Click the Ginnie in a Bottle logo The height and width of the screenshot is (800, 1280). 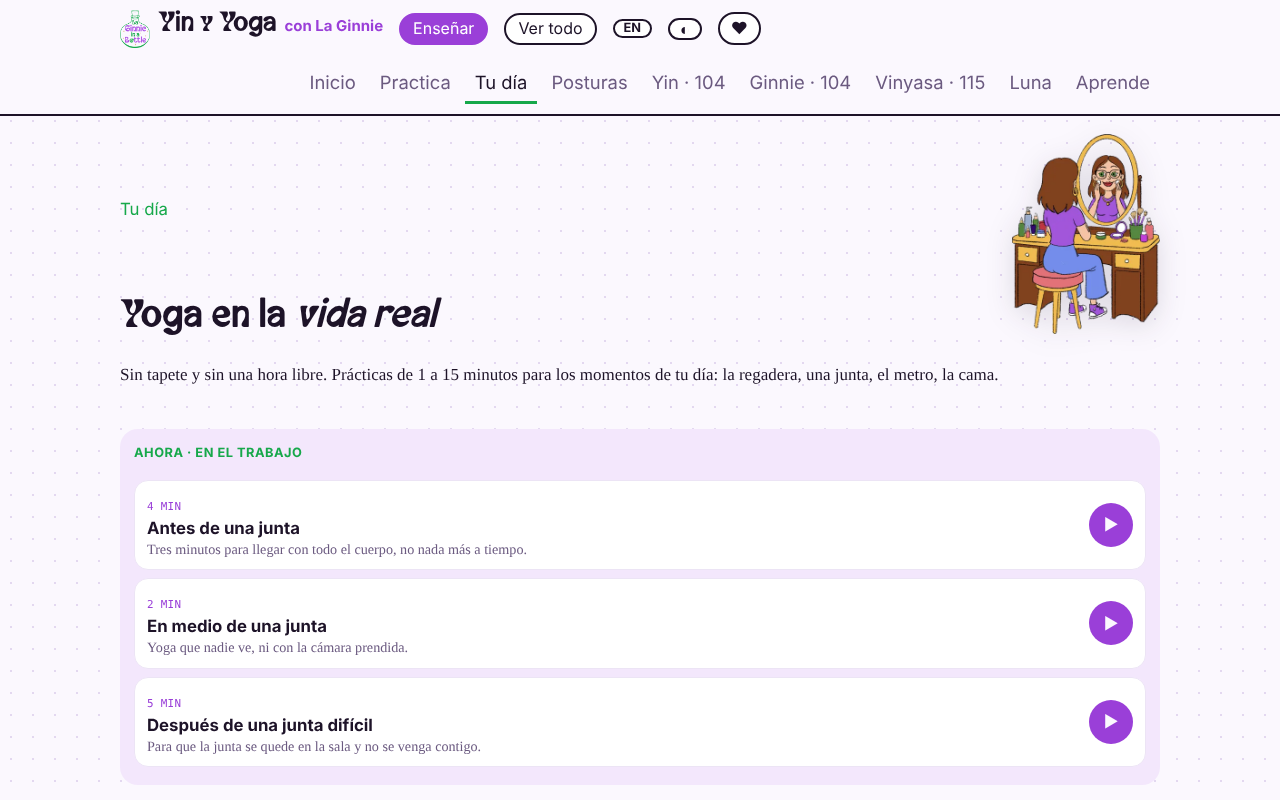(135, 29)
